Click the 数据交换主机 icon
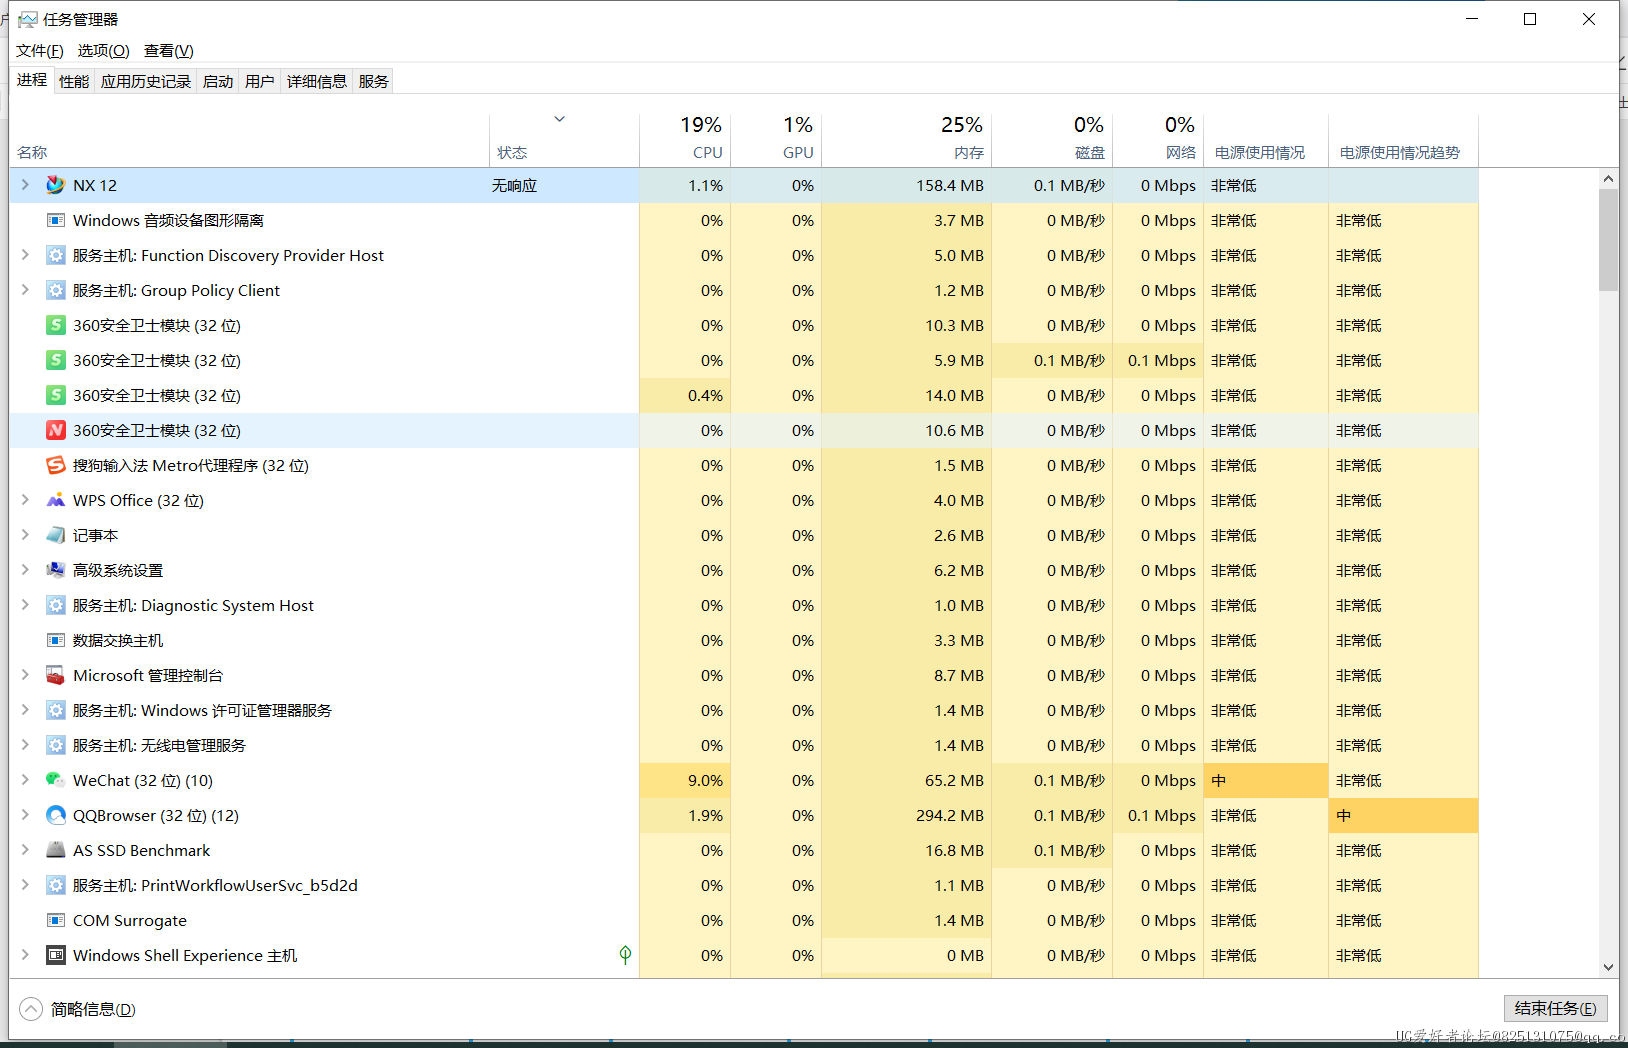The height and width of the screenshot is (1048, 1628). (56, 640)
